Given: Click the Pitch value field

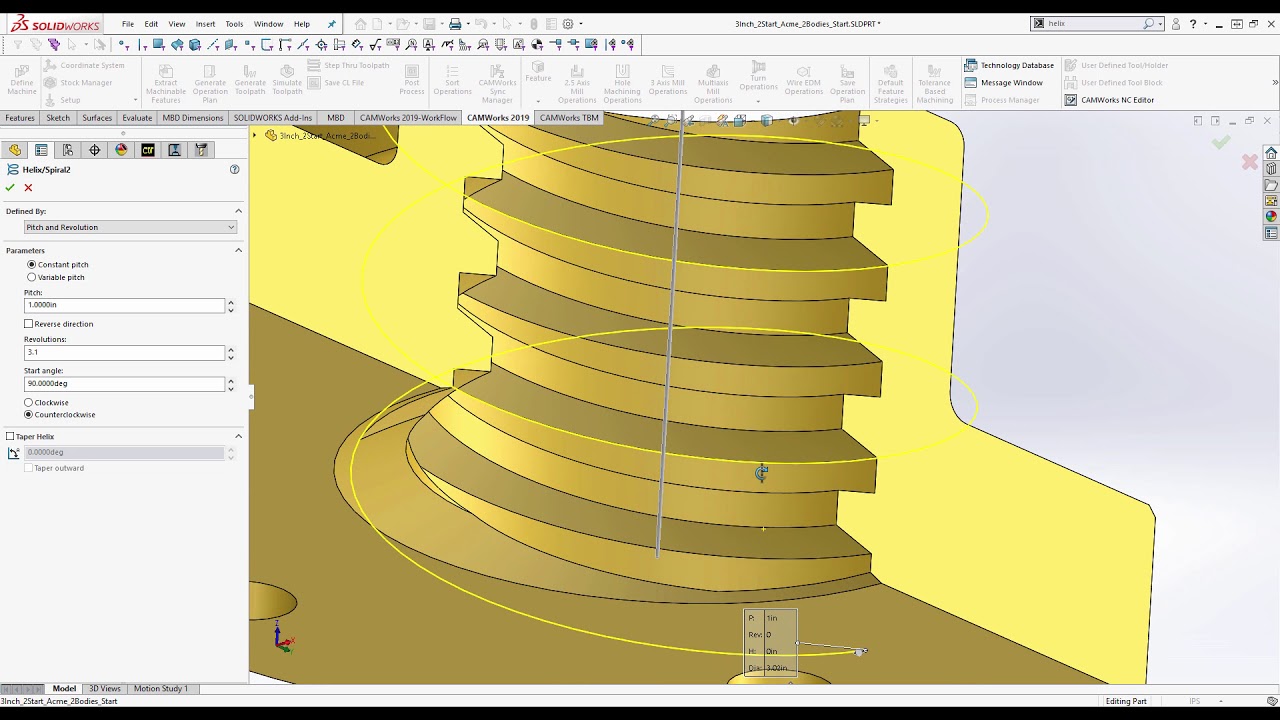Looking at the screenshot, I should pyautogui.click(x=124, y=305).
